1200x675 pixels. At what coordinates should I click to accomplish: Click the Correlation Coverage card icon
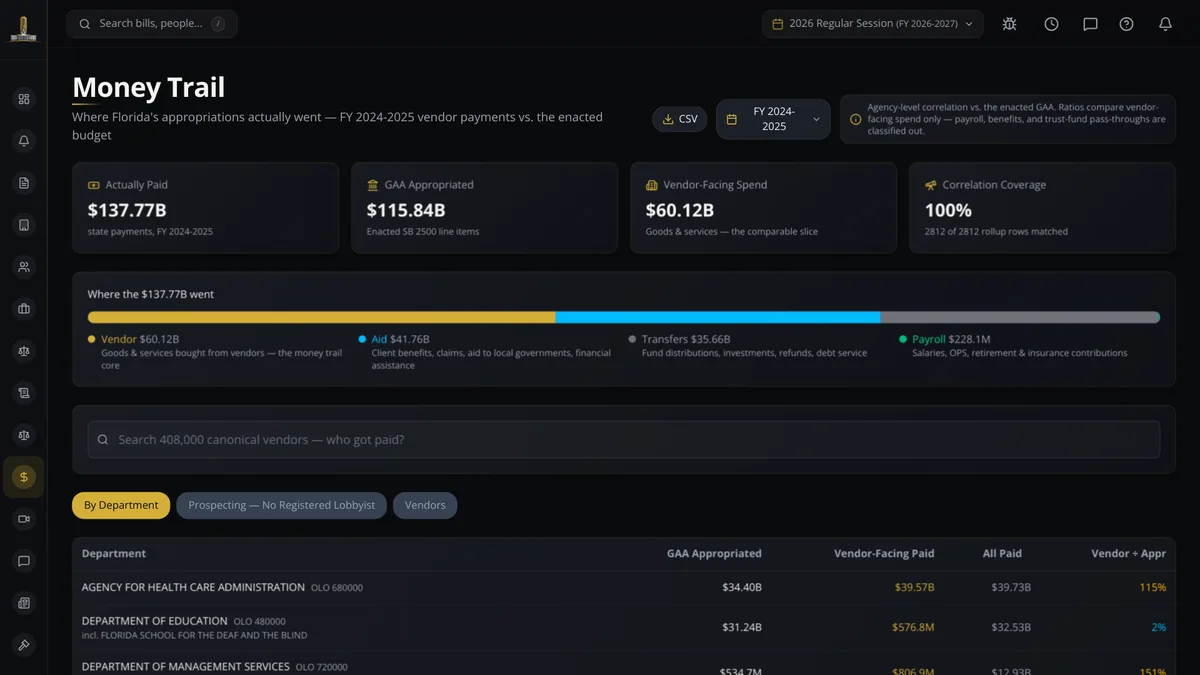pos(931,185)
